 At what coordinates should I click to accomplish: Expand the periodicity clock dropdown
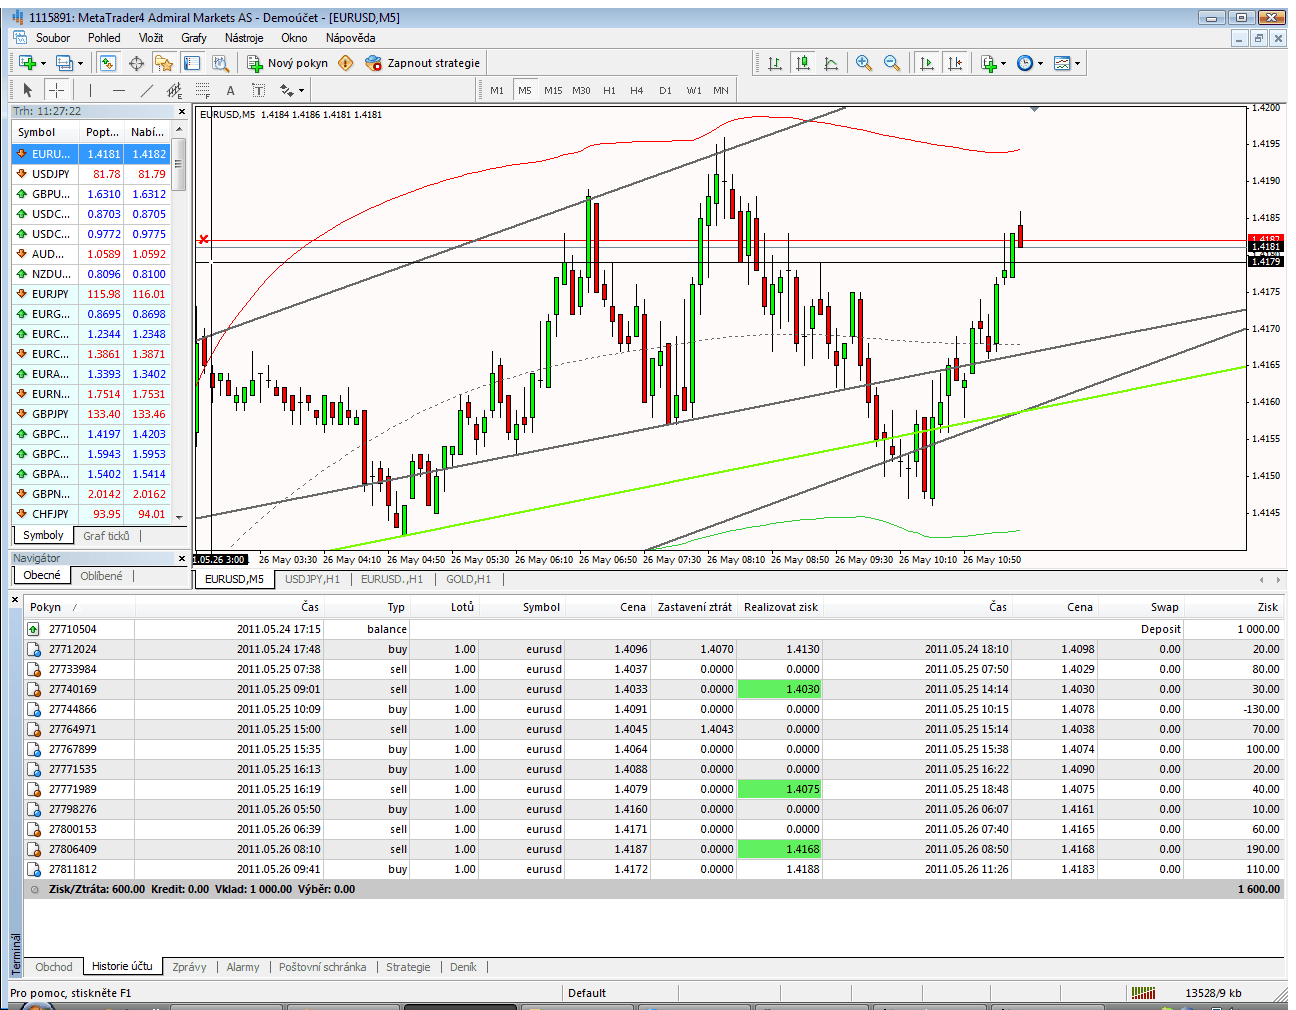coord(1040,63)
